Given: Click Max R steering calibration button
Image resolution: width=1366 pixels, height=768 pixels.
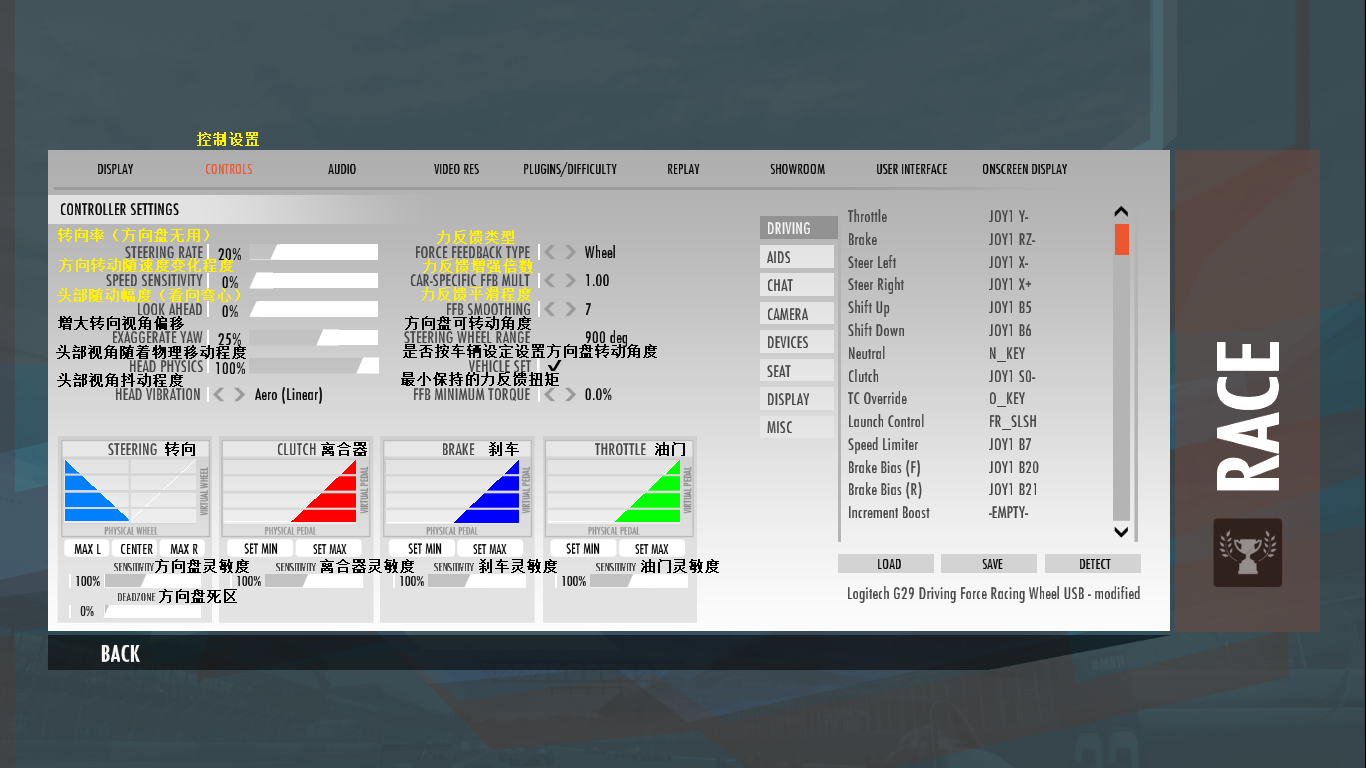Looking at the screenshot, I should pos(183,549).
